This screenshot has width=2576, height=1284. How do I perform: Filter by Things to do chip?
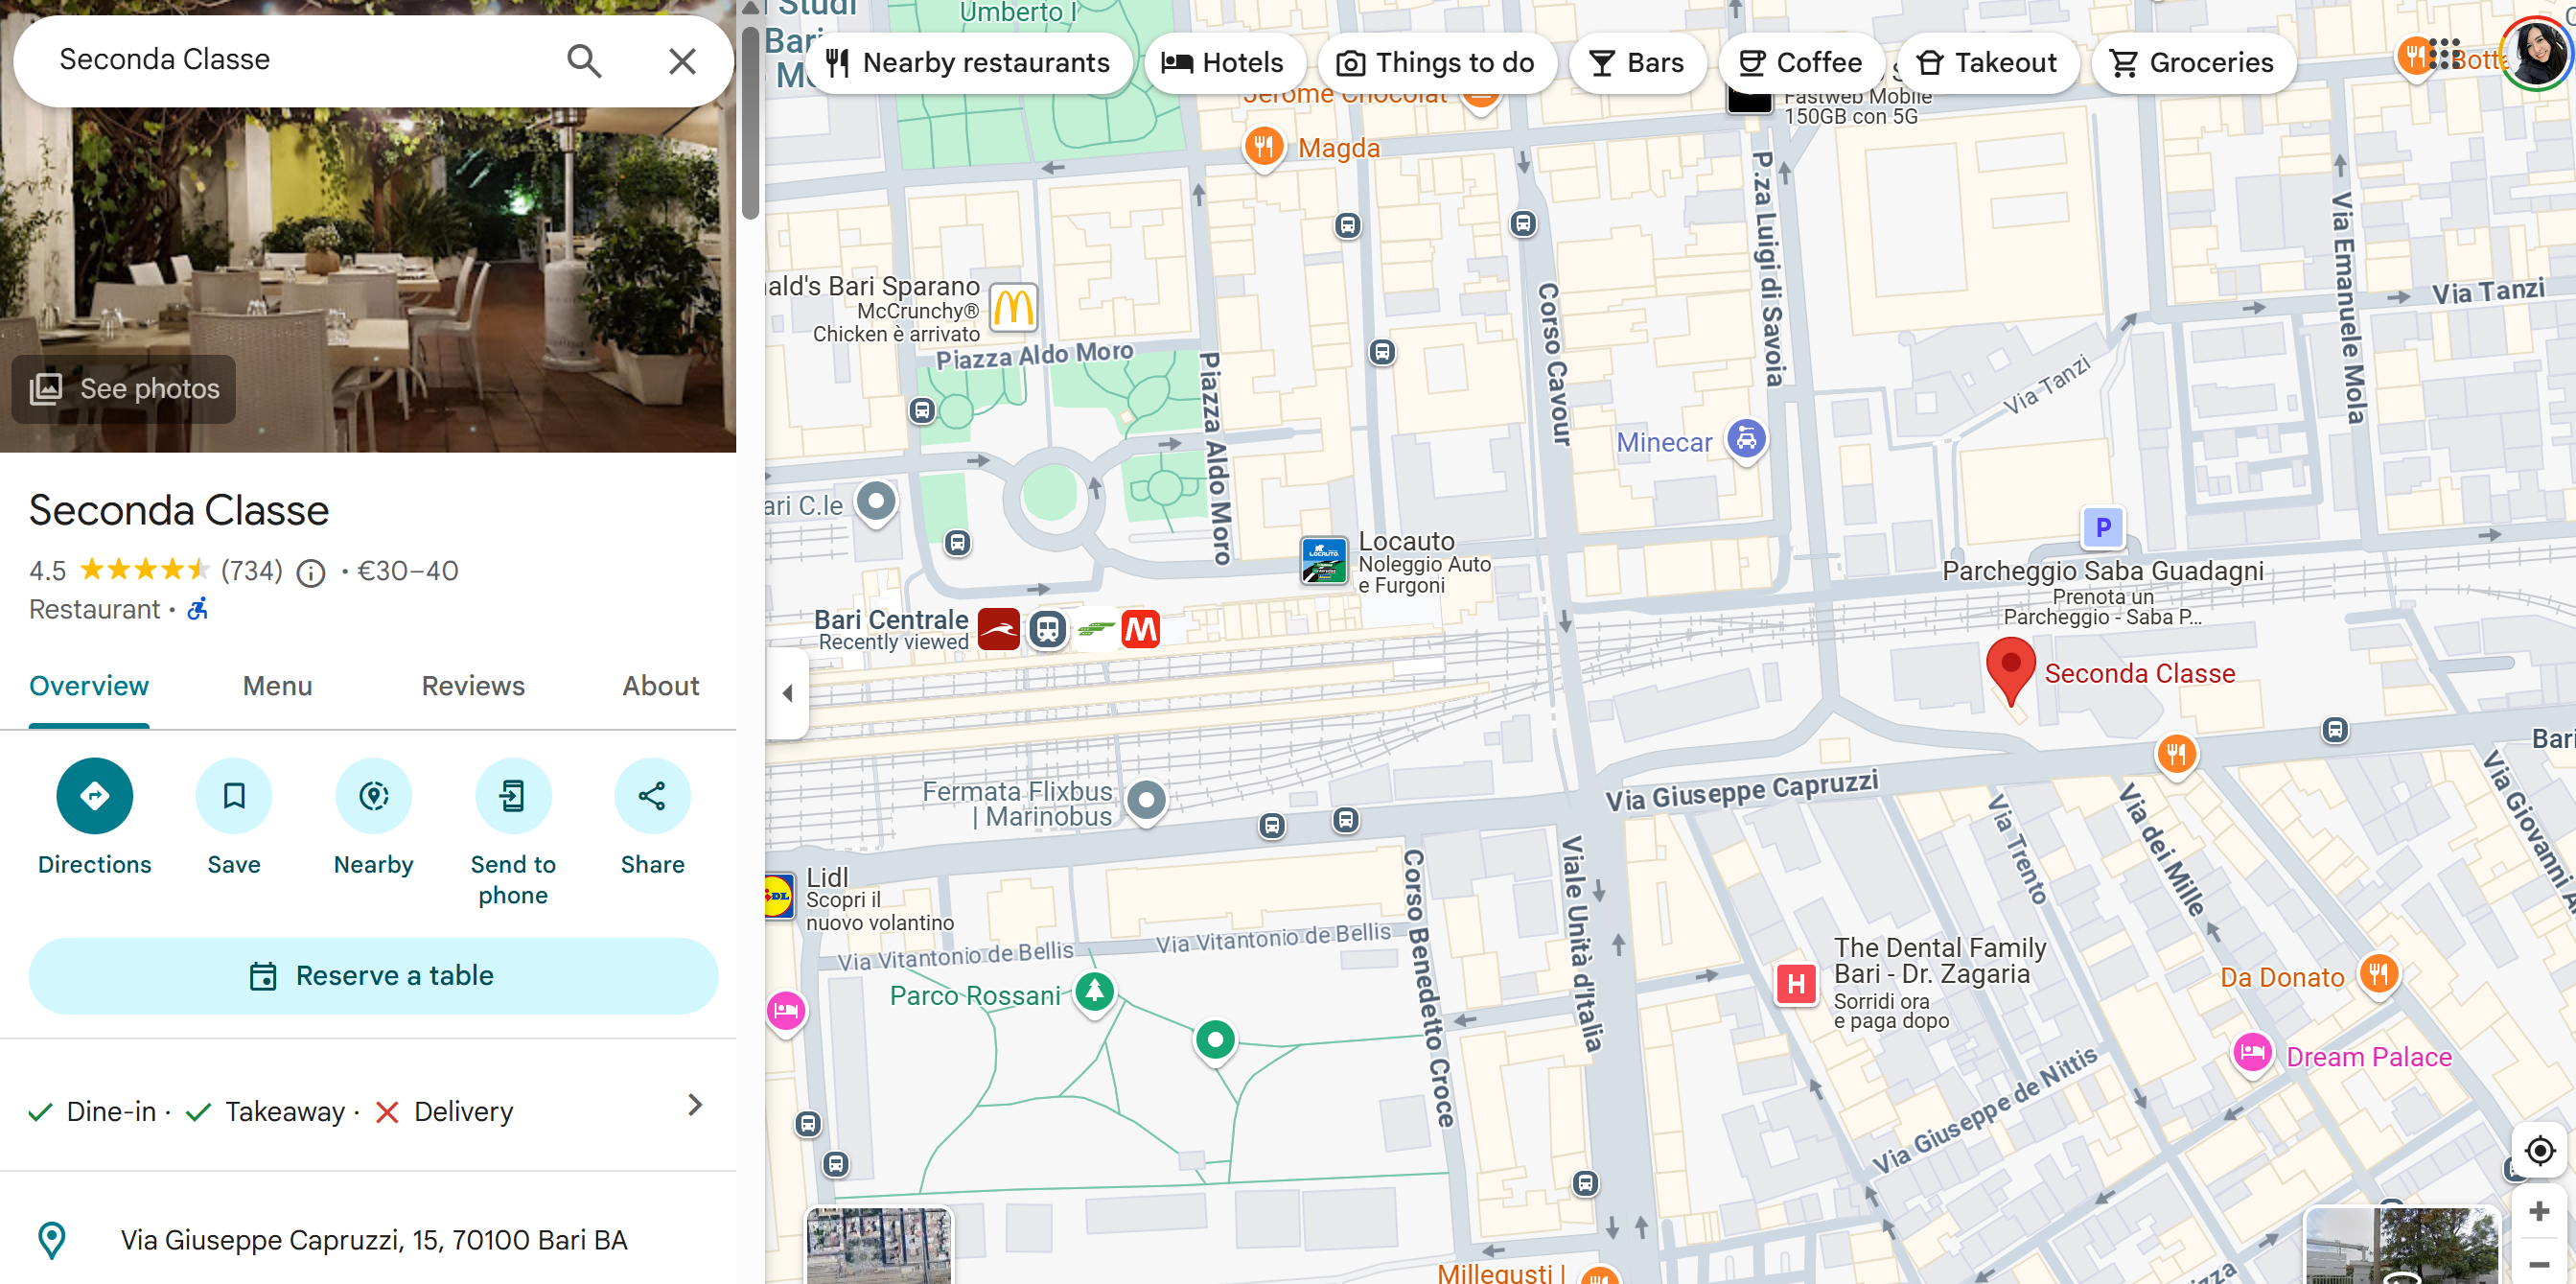tap(1436, 63)
